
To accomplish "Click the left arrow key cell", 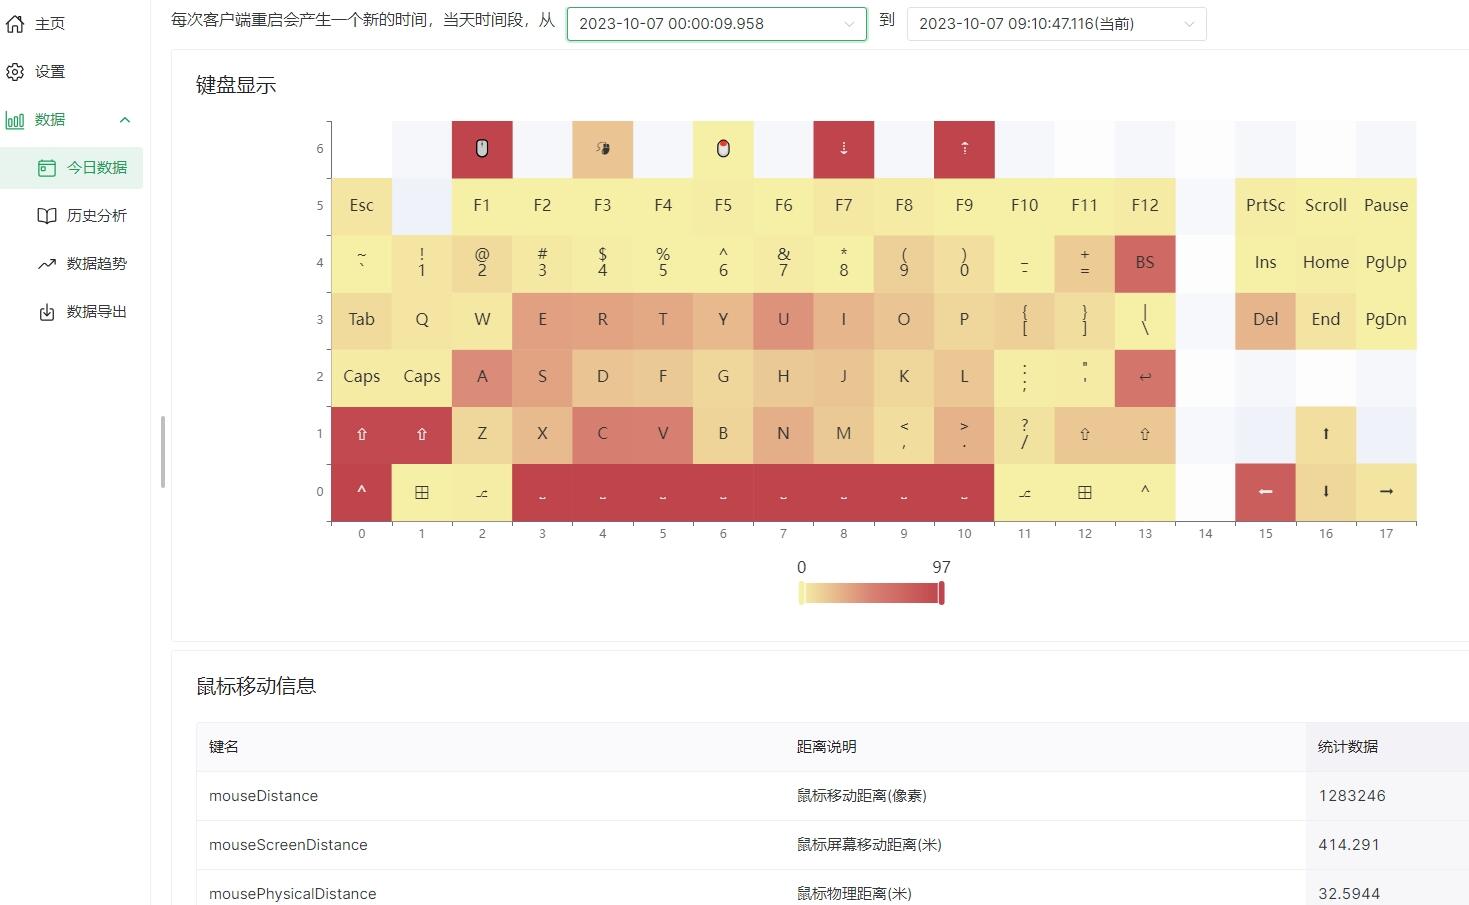I will [x=1265, y=491].
